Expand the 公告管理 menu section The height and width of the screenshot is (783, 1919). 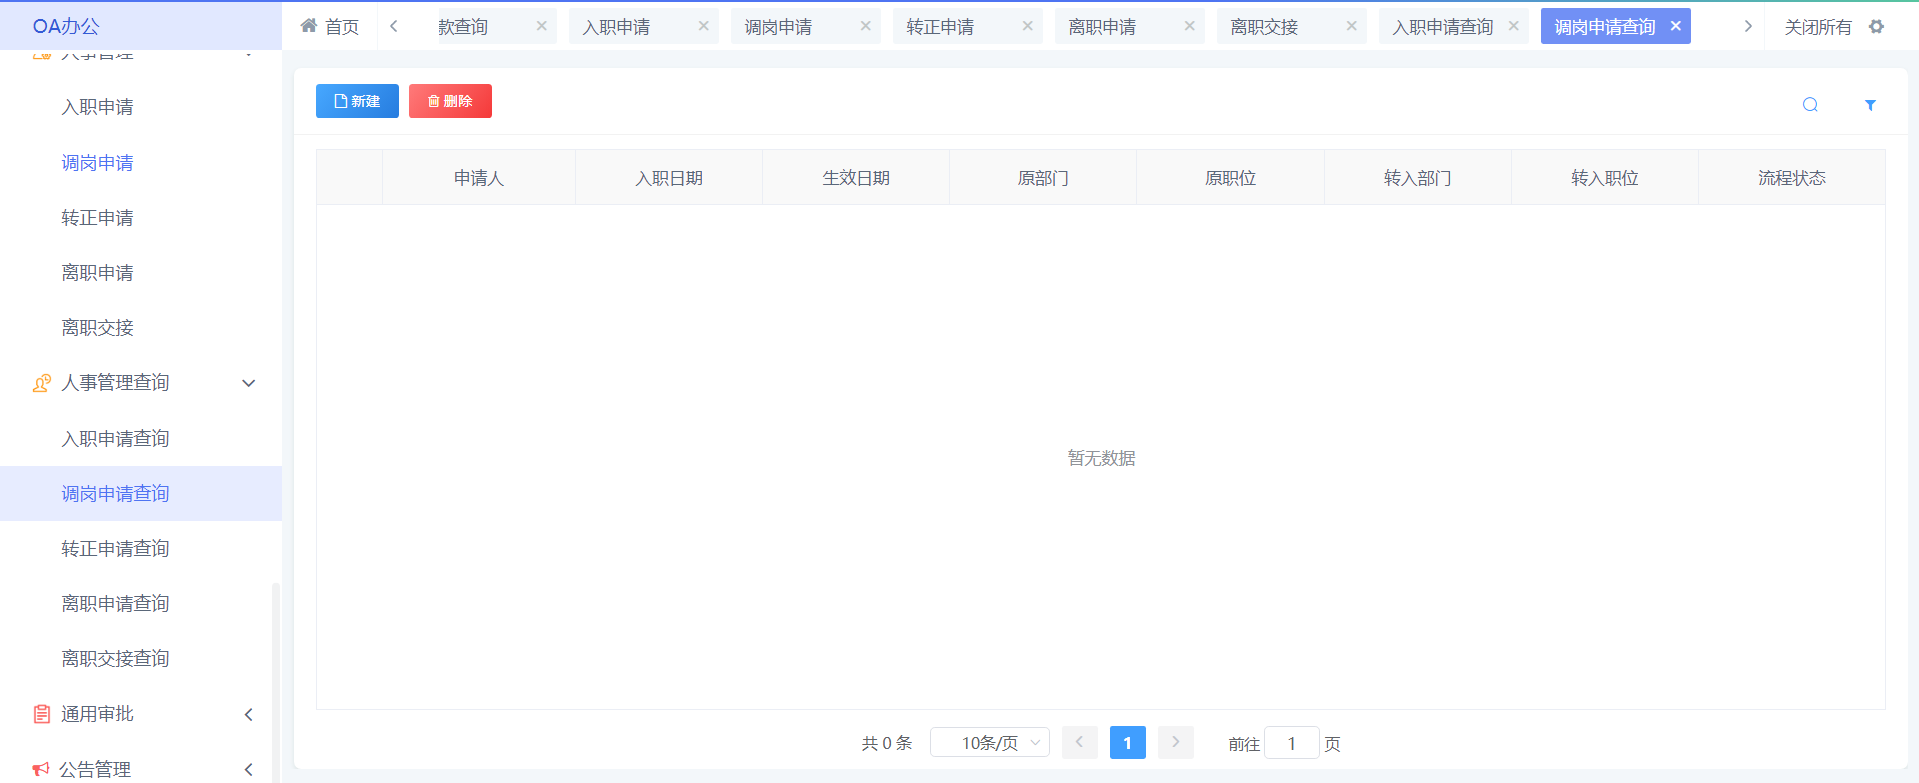249,769
